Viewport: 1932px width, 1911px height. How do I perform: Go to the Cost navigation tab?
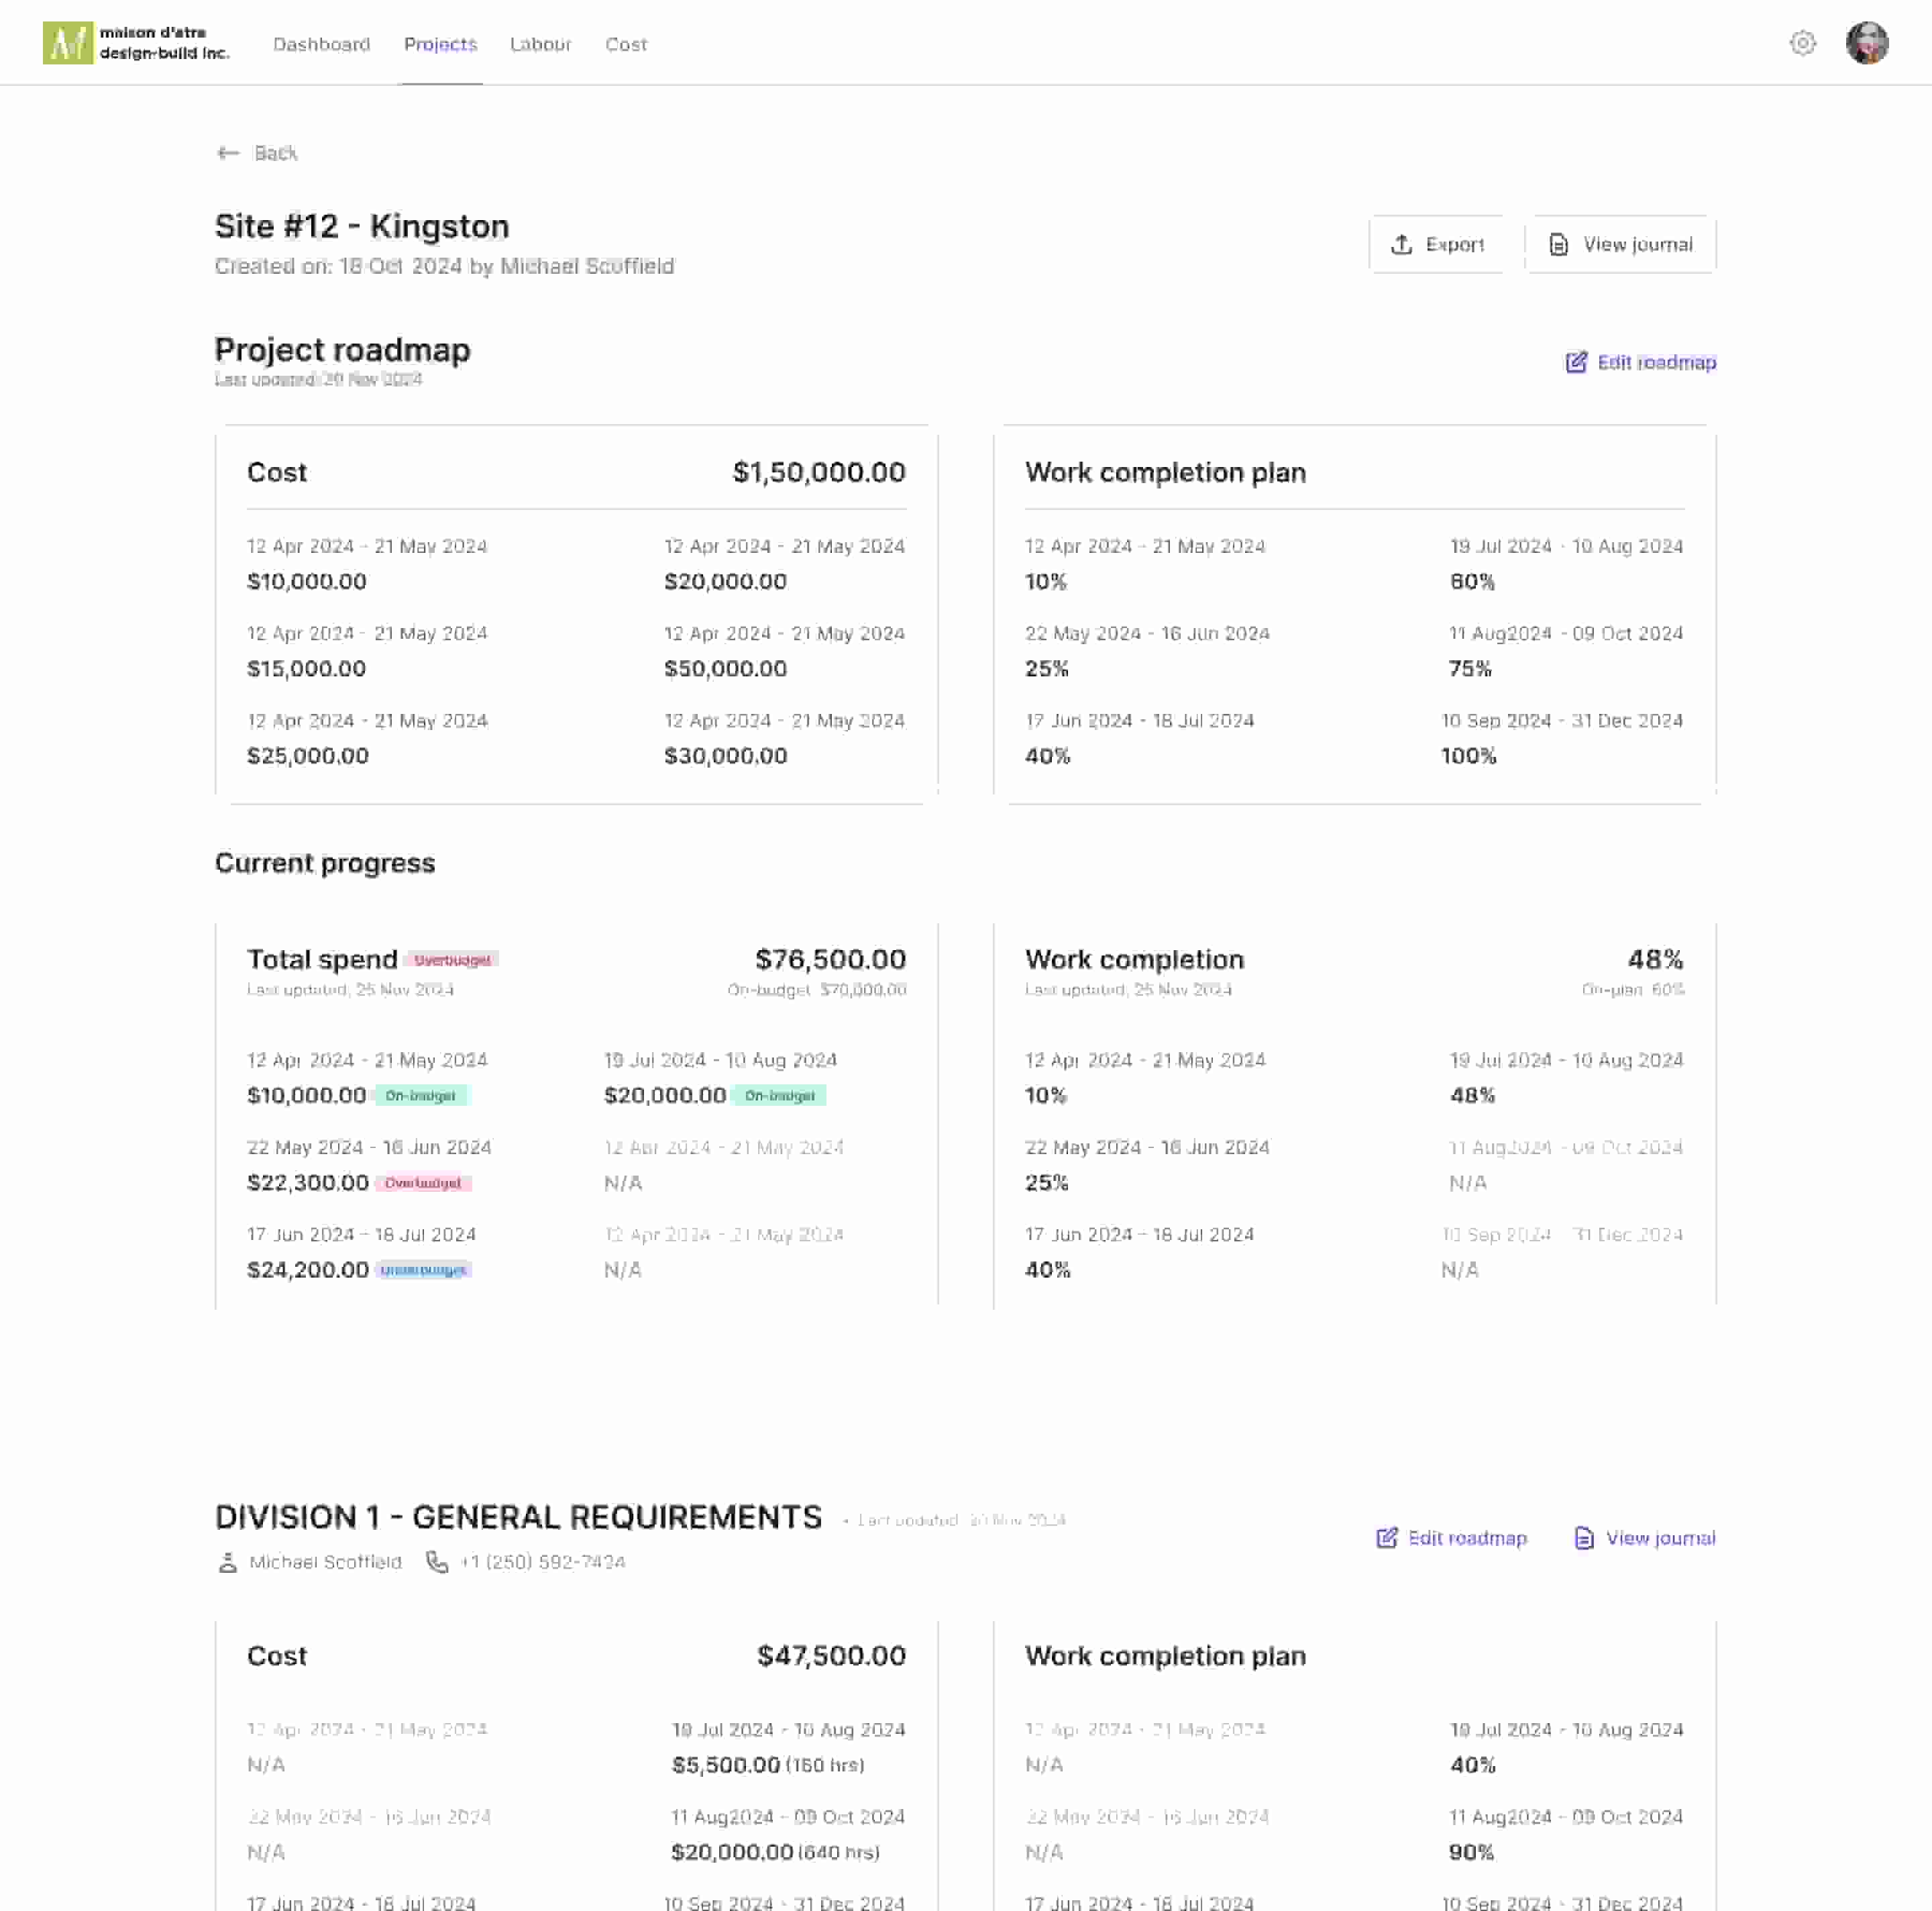[626, 44]
